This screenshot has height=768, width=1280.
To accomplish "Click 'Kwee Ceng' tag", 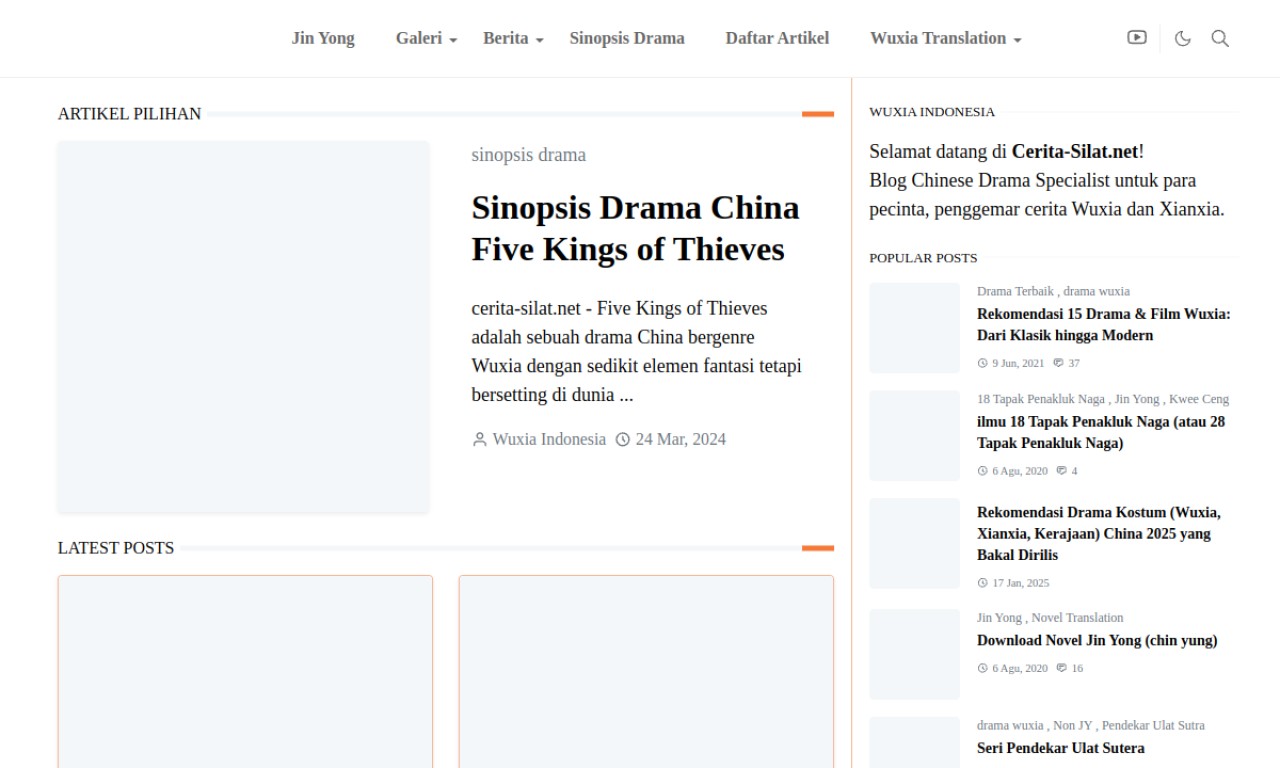I will (x=1199, y=399).
